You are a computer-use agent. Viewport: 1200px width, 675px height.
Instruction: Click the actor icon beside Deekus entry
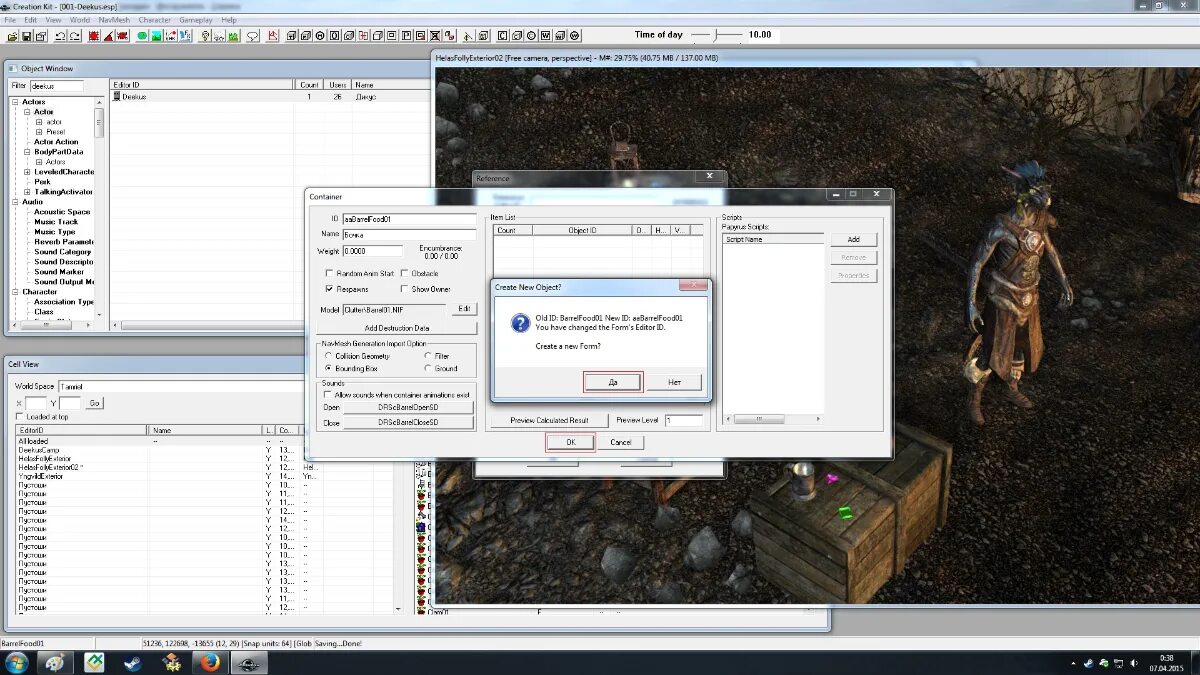117,97
